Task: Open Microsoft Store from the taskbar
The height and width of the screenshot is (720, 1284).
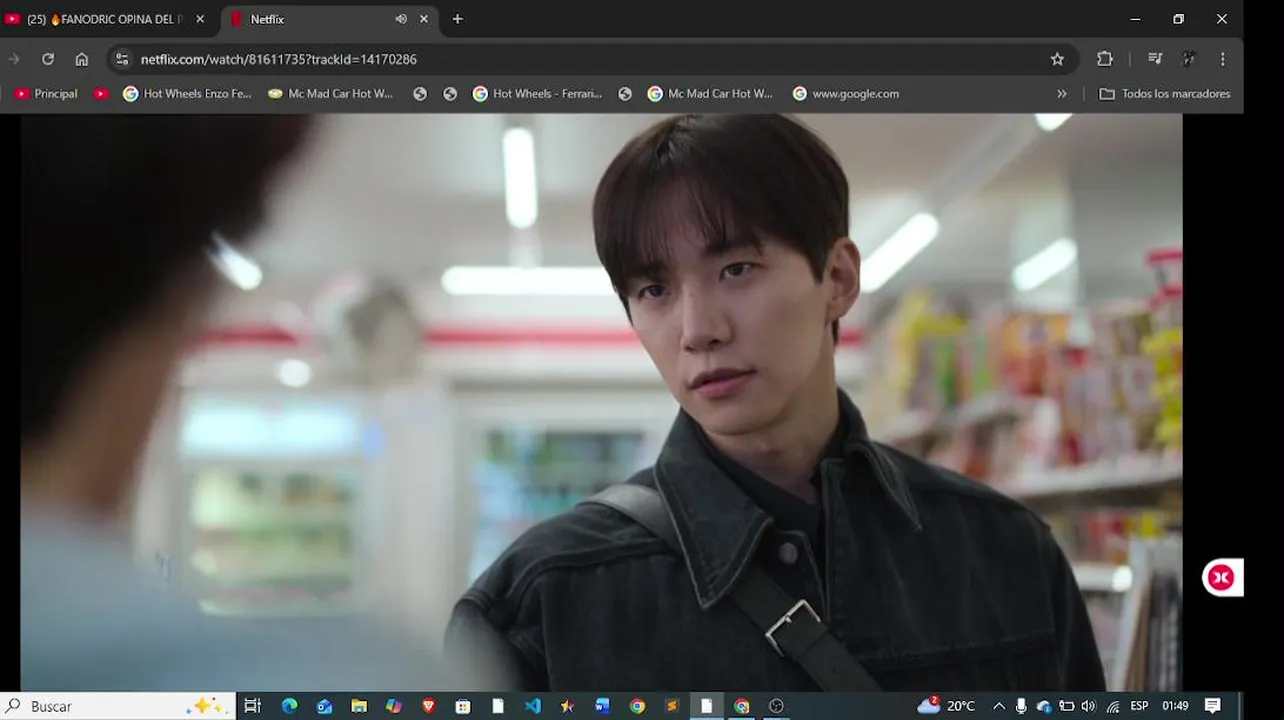Action: [463, 706]
